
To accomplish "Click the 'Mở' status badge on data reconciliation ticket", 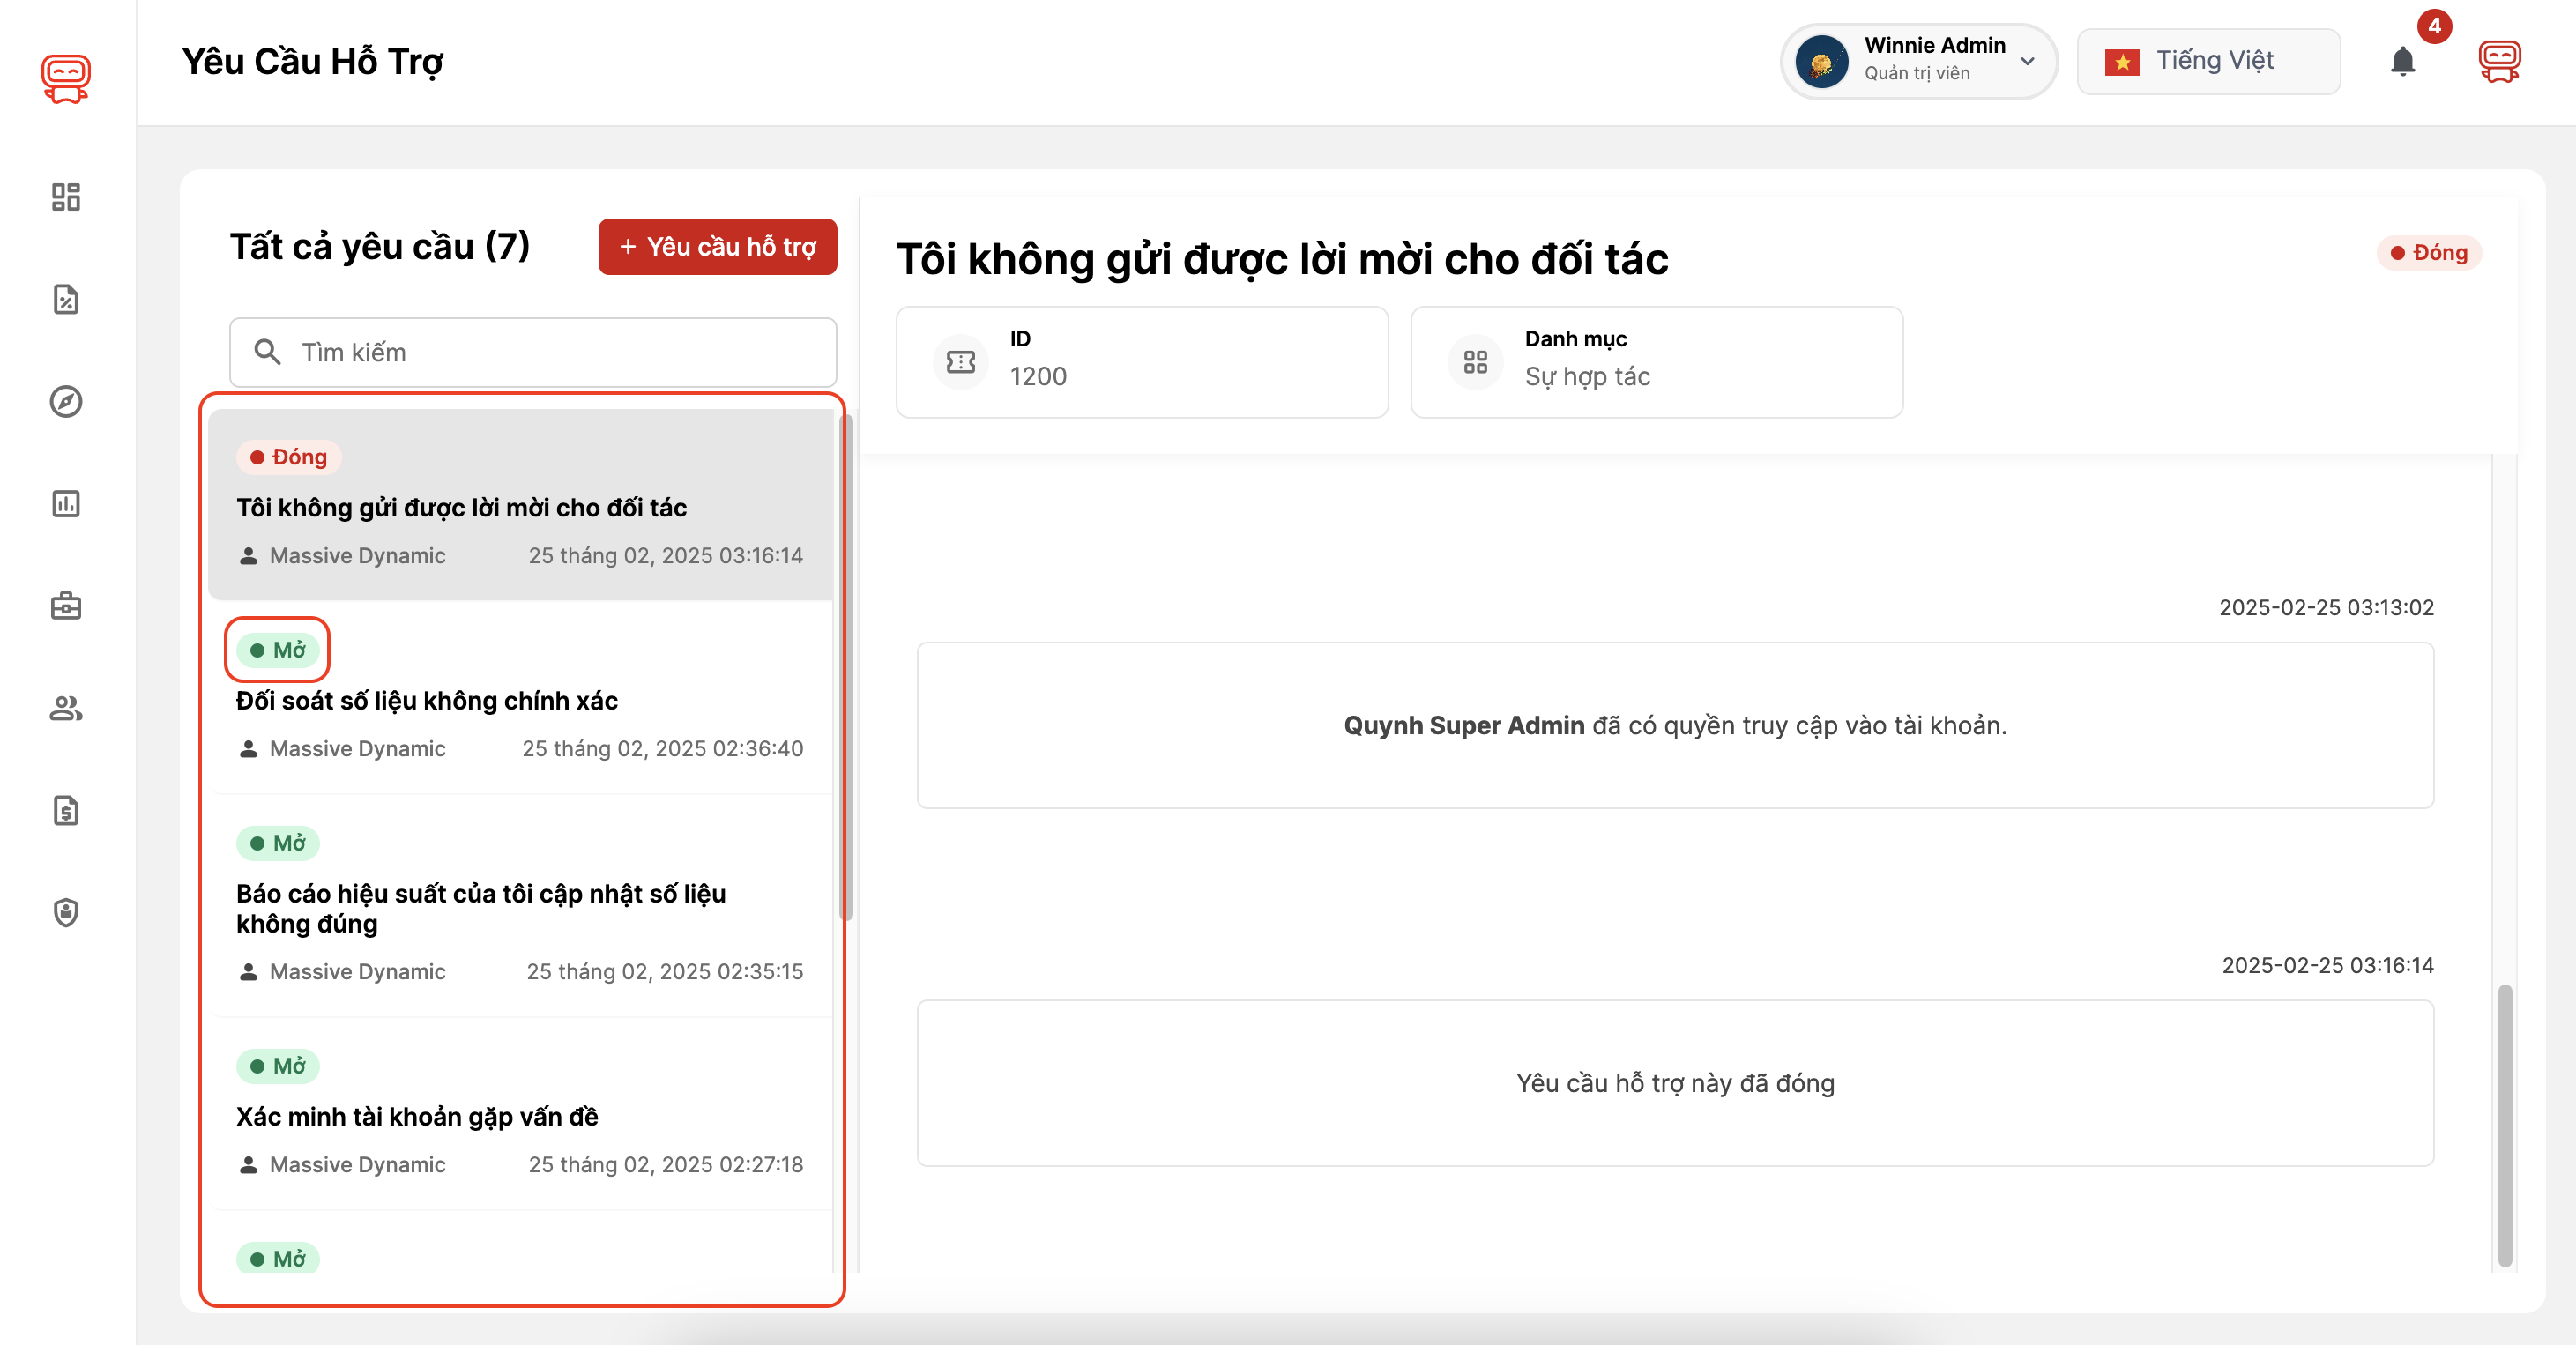I will (278, 650).
